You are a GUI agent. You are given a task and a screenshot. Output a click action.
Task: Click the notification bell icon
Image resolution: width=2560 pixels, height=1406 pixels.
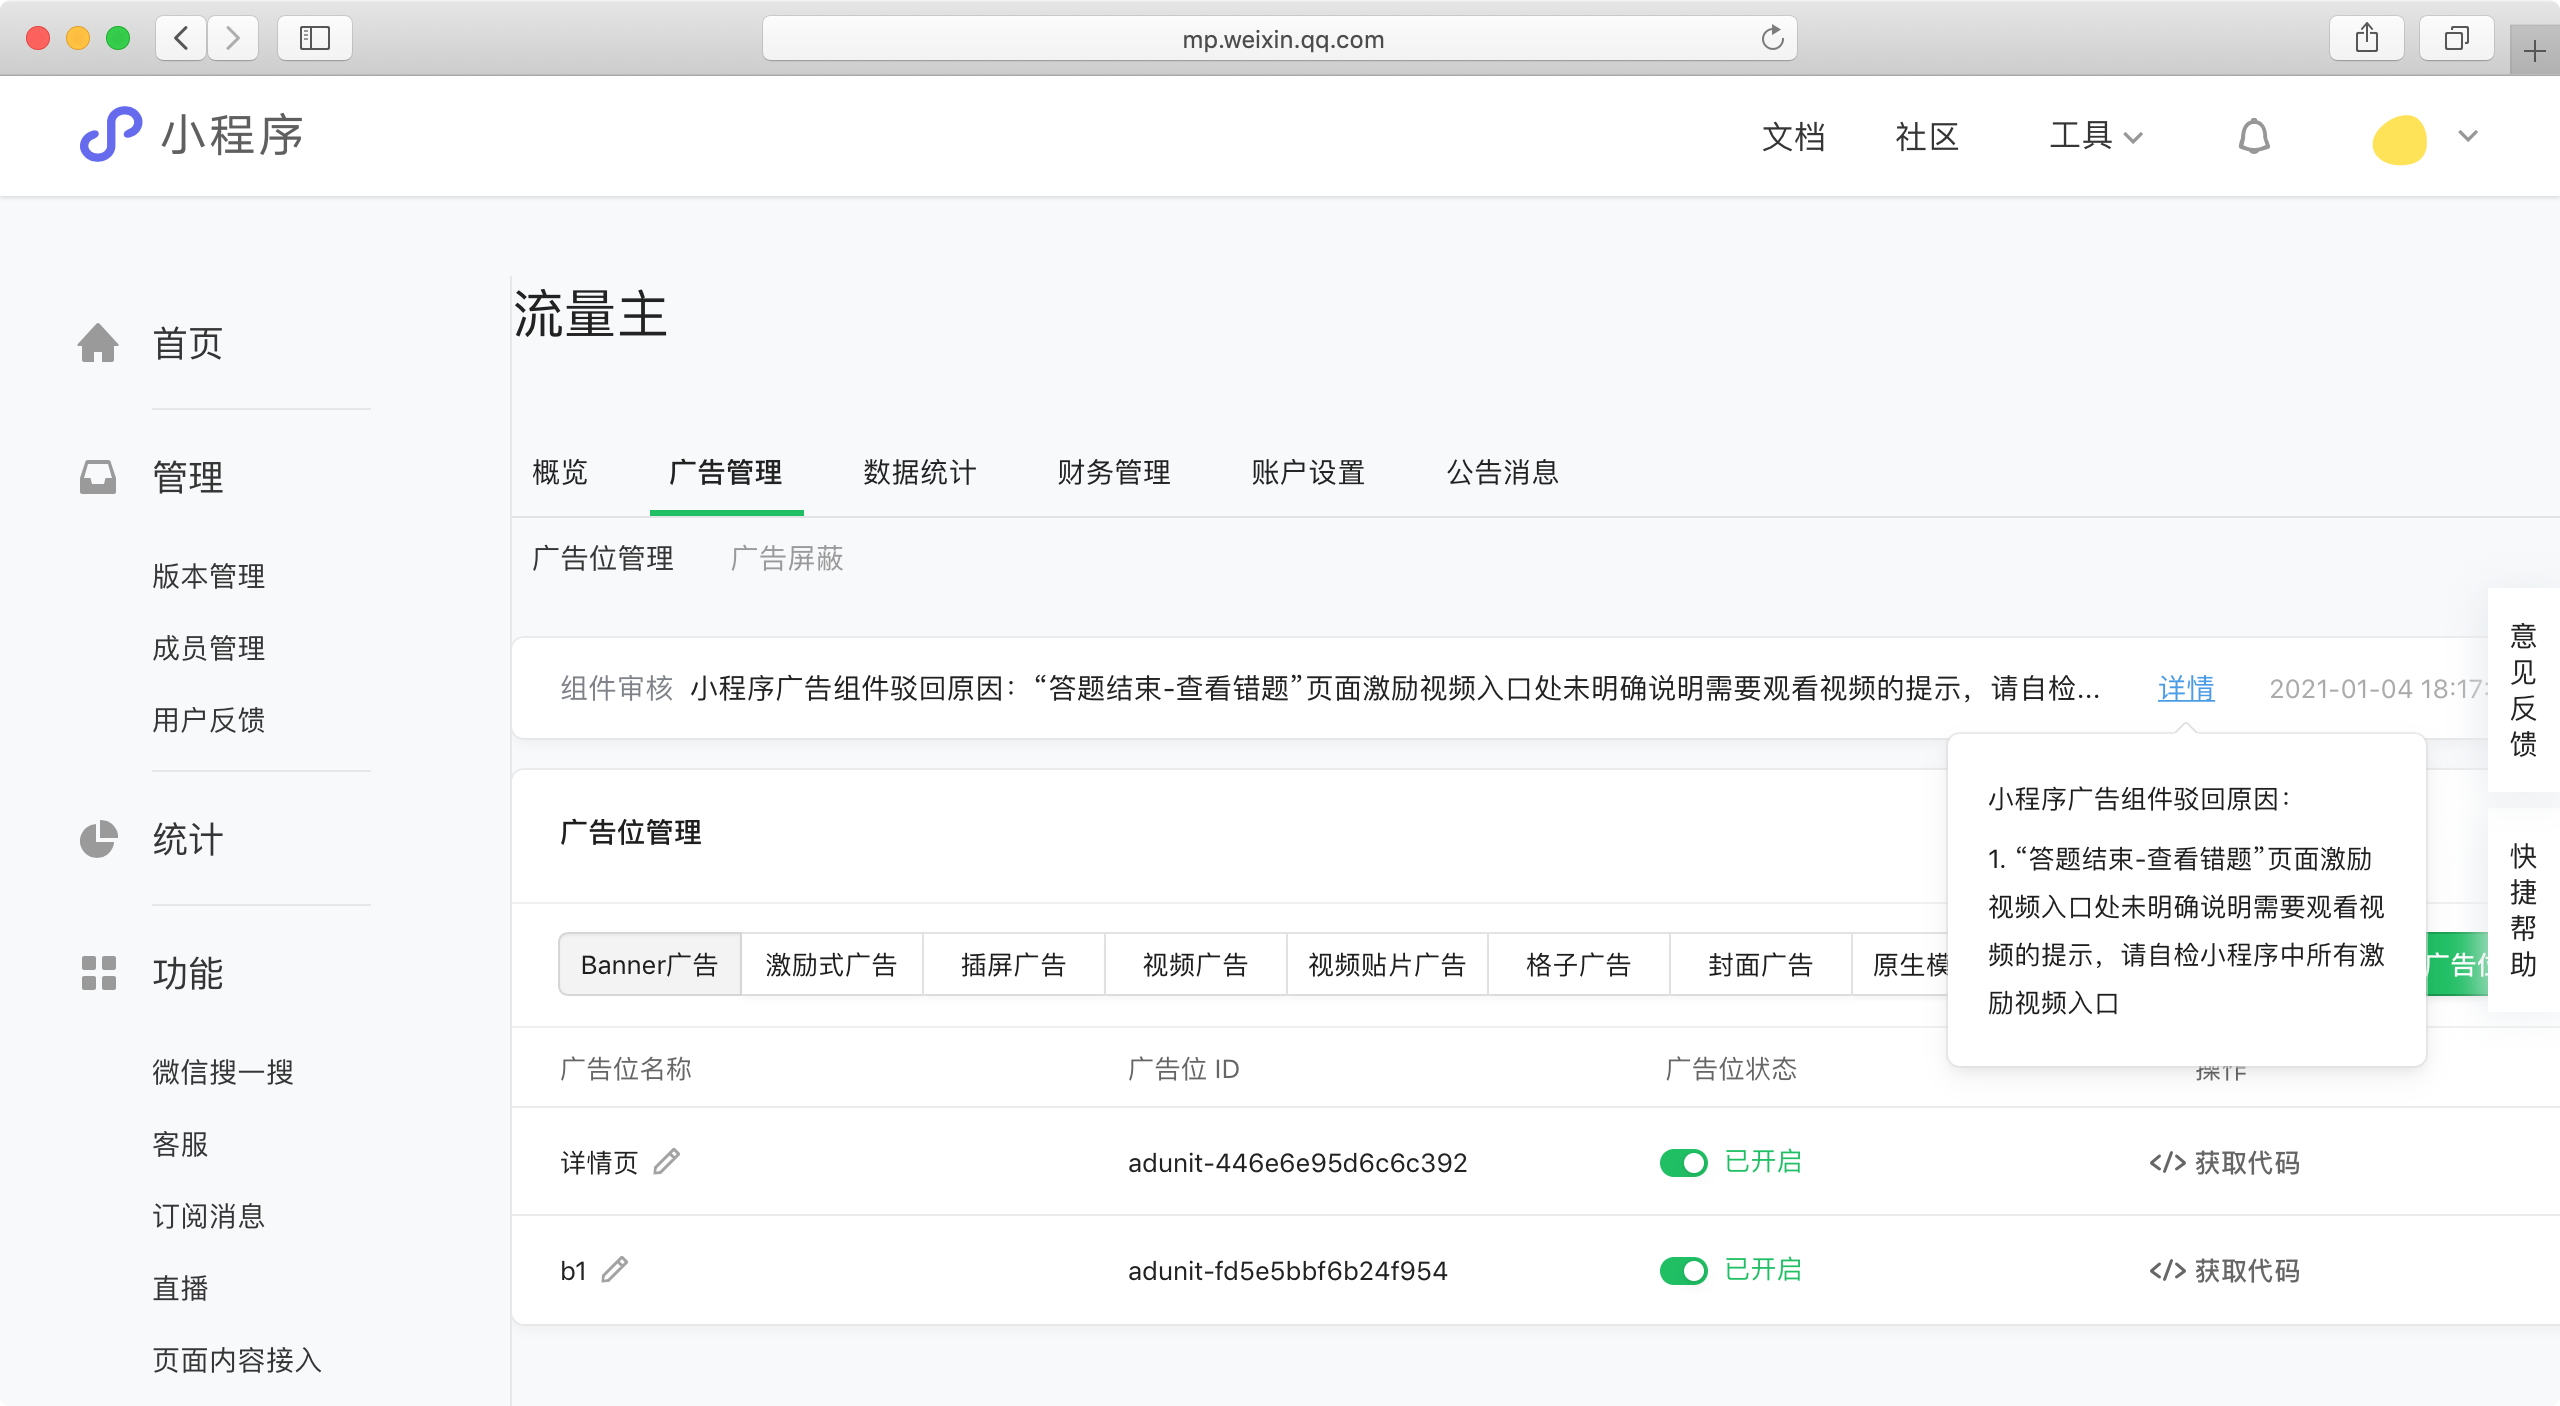coord(2253,136)
